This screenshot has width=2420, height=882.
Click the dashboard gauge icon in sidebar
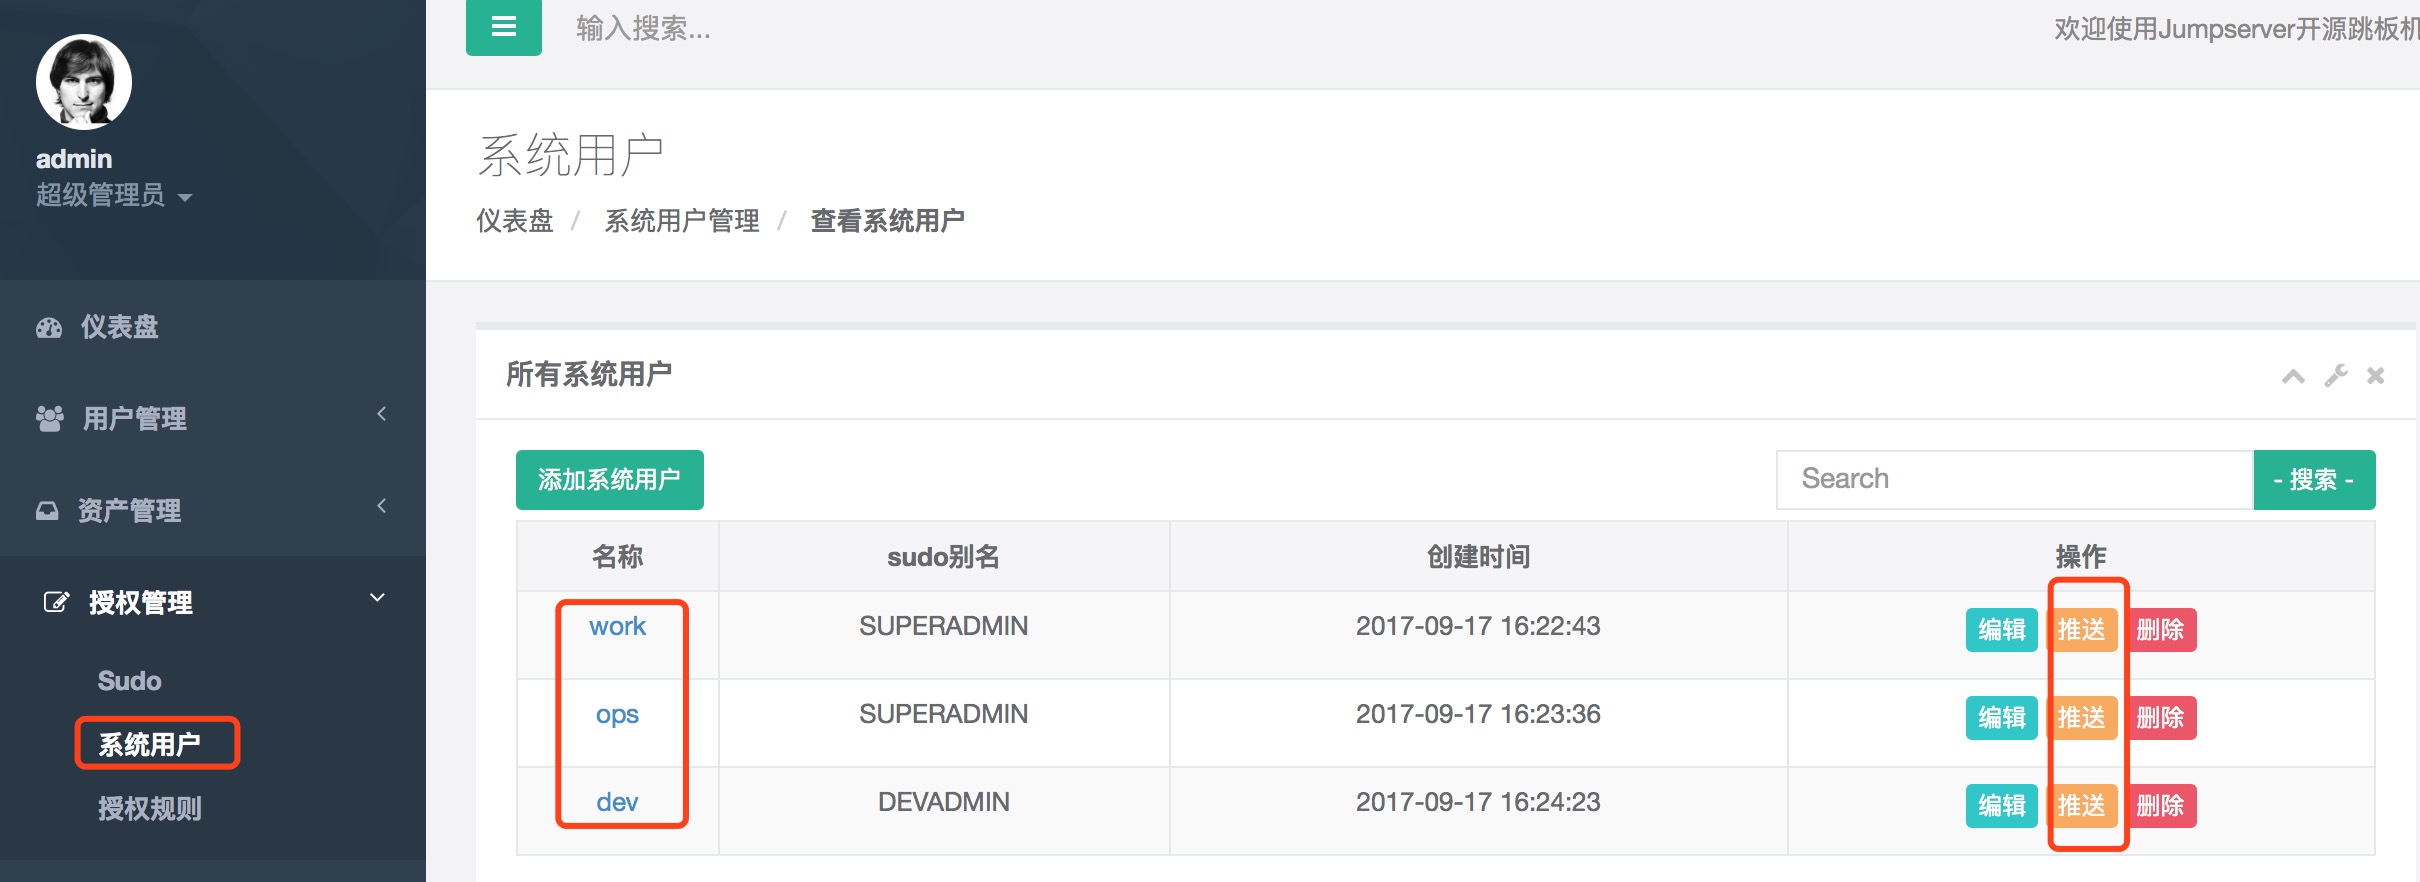pos(49,328)
